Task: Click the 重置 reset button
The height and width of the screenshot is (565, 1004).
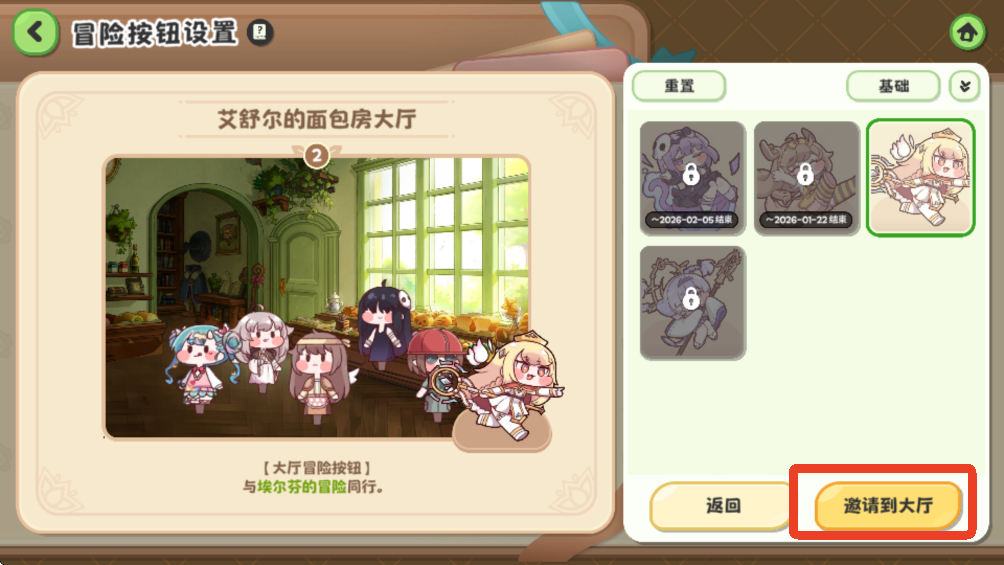Action: coord(679,86)
